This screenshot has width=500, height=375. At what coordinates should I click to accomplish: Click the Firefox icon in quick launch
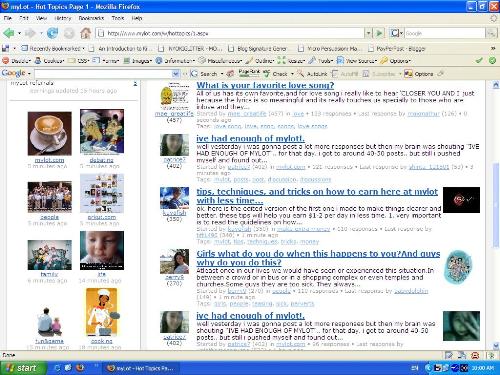pos(80,368)
